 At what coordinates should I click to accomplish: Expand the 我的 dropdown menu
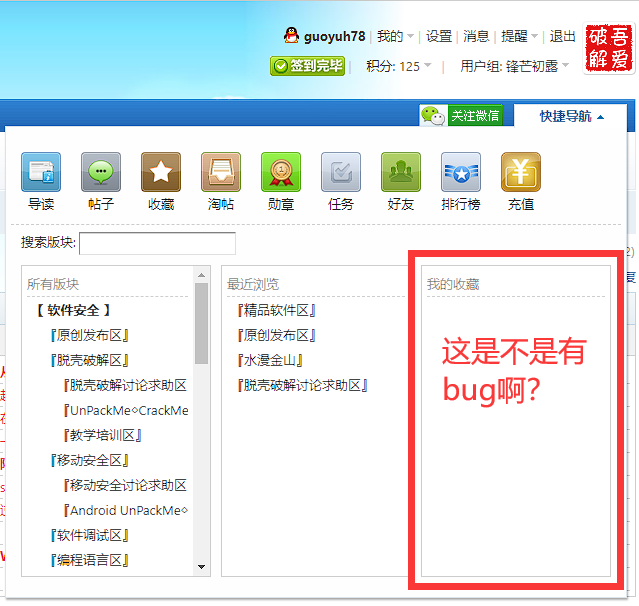(395, 36)
